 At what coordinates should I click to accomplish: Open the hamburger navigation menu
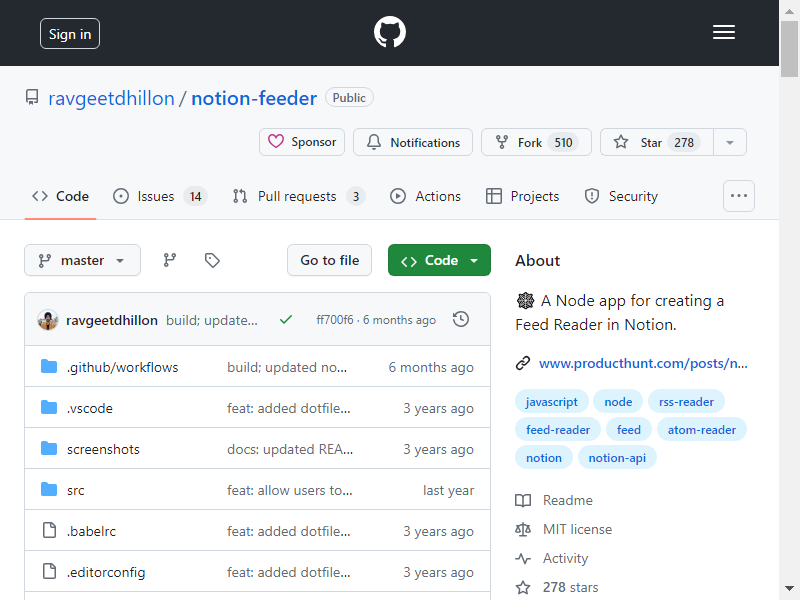coord(723,33)
